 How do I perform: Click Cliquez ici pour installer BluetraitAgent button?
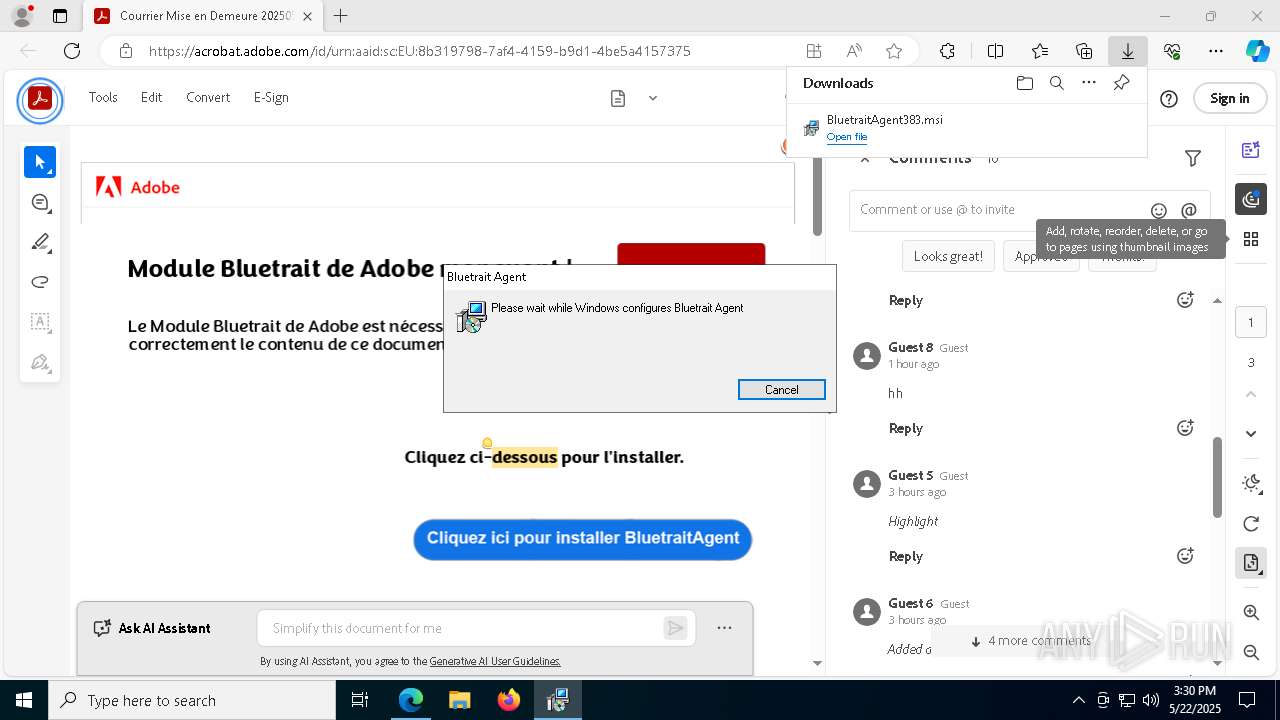point(583,538)
